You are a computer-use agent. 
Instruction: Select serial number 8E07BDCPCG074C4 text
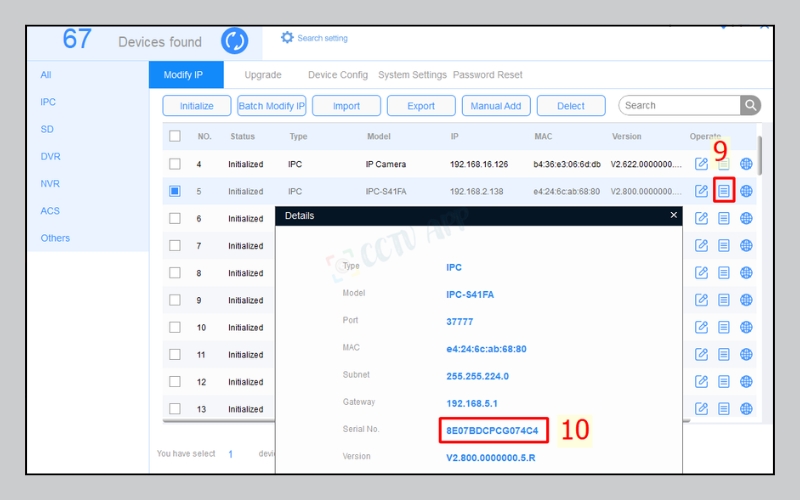coord(492,431)
